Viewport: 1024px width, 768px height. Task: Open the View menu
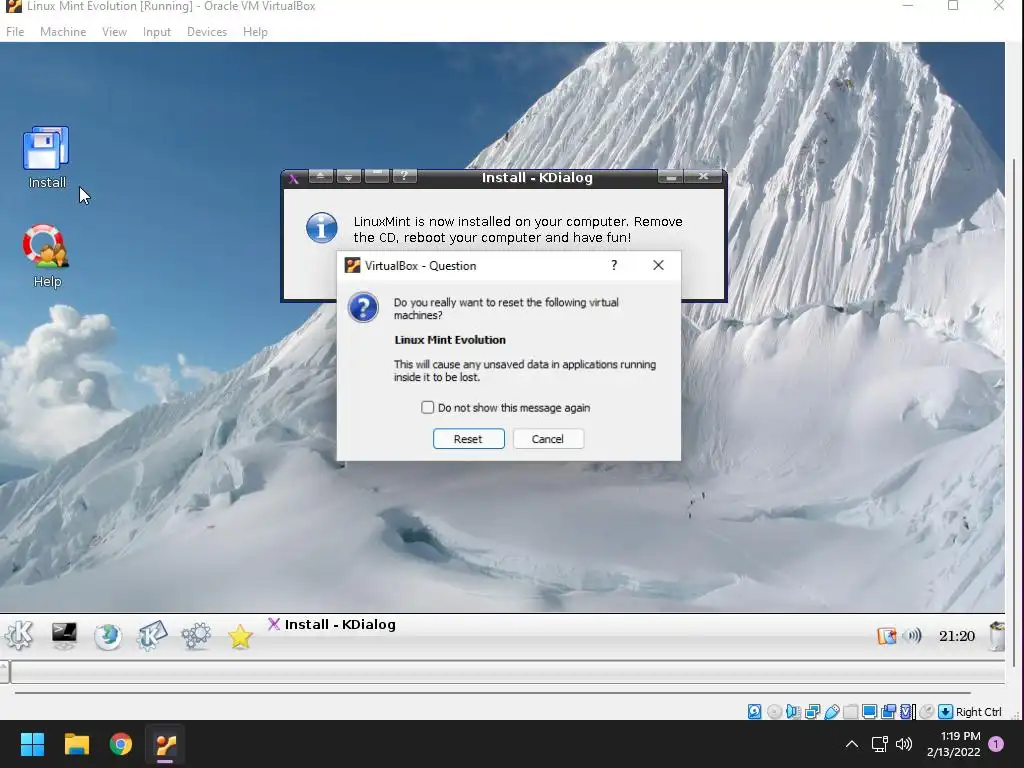click(114, 31)
